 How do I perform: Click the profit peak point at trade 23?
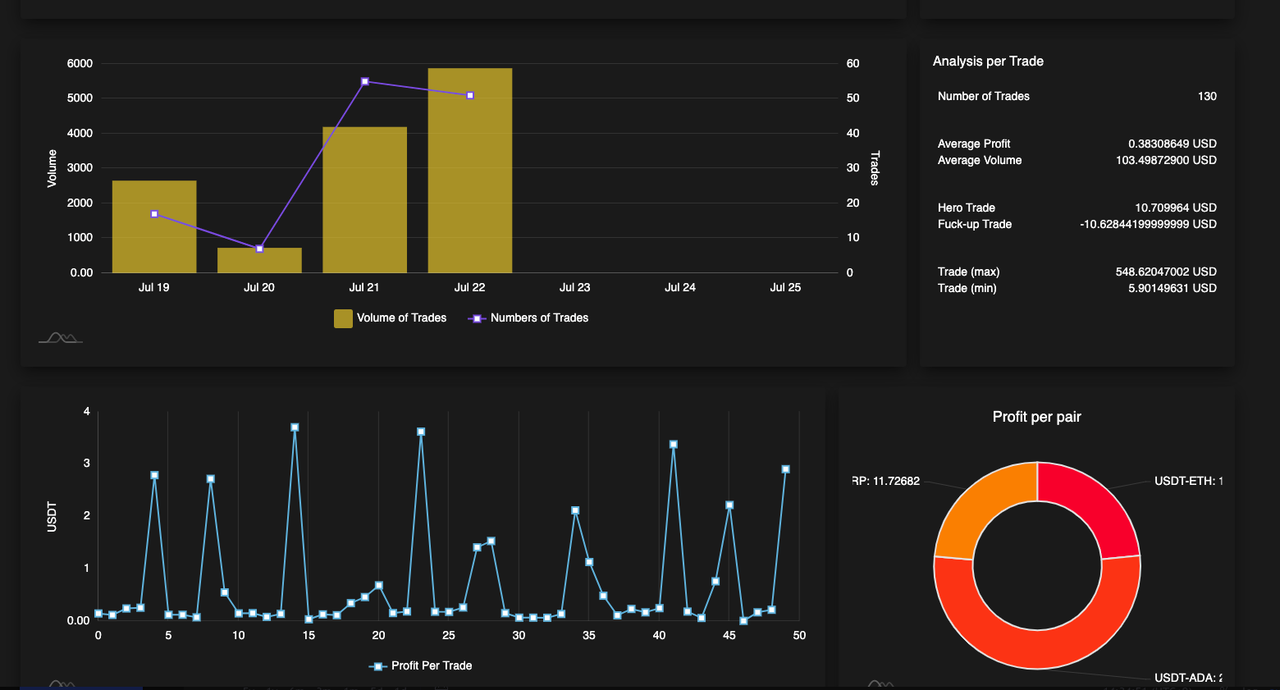421,432
